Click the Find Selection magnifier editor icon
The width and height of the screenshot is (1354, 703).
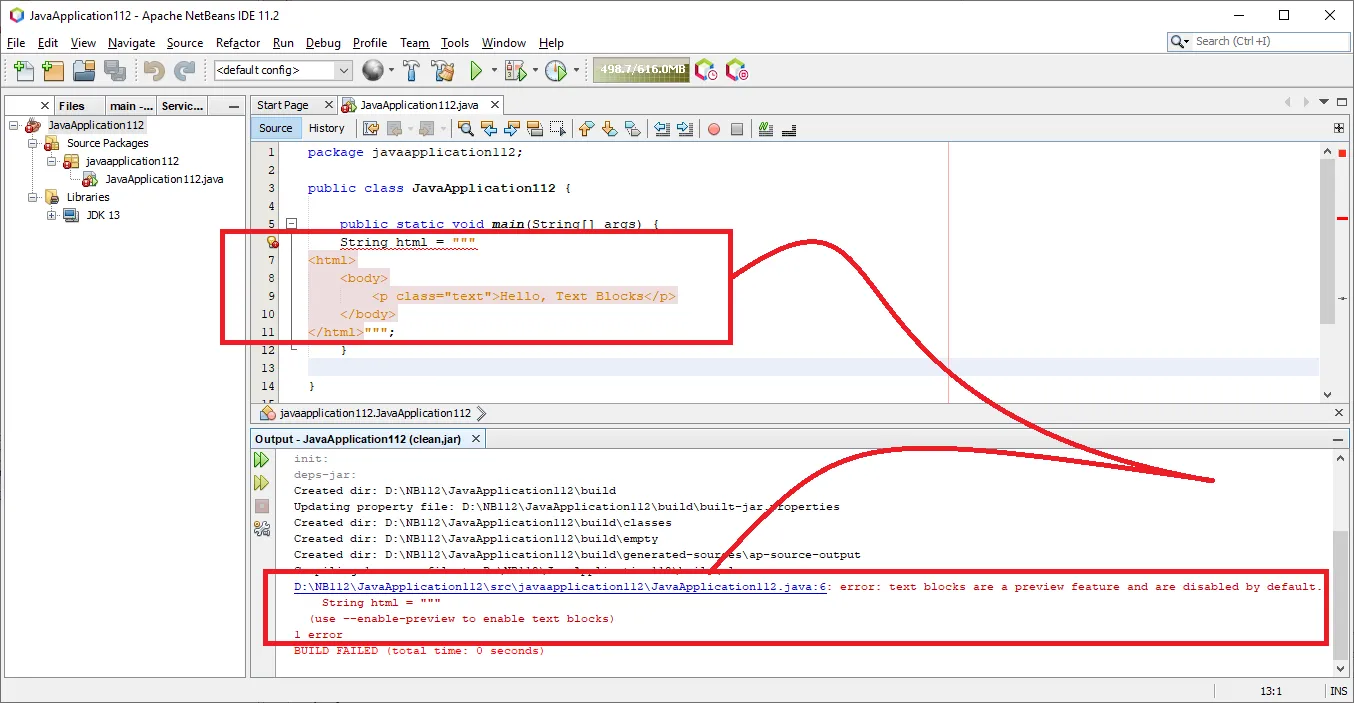tap(465, 128)
